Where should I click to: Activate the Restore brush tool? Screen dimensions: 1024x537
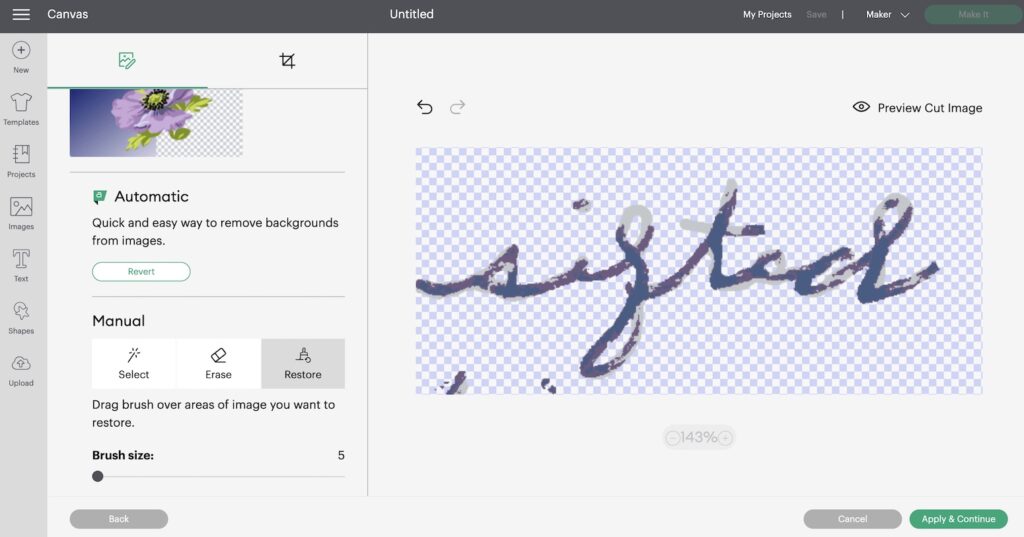(x=303, y=363)
